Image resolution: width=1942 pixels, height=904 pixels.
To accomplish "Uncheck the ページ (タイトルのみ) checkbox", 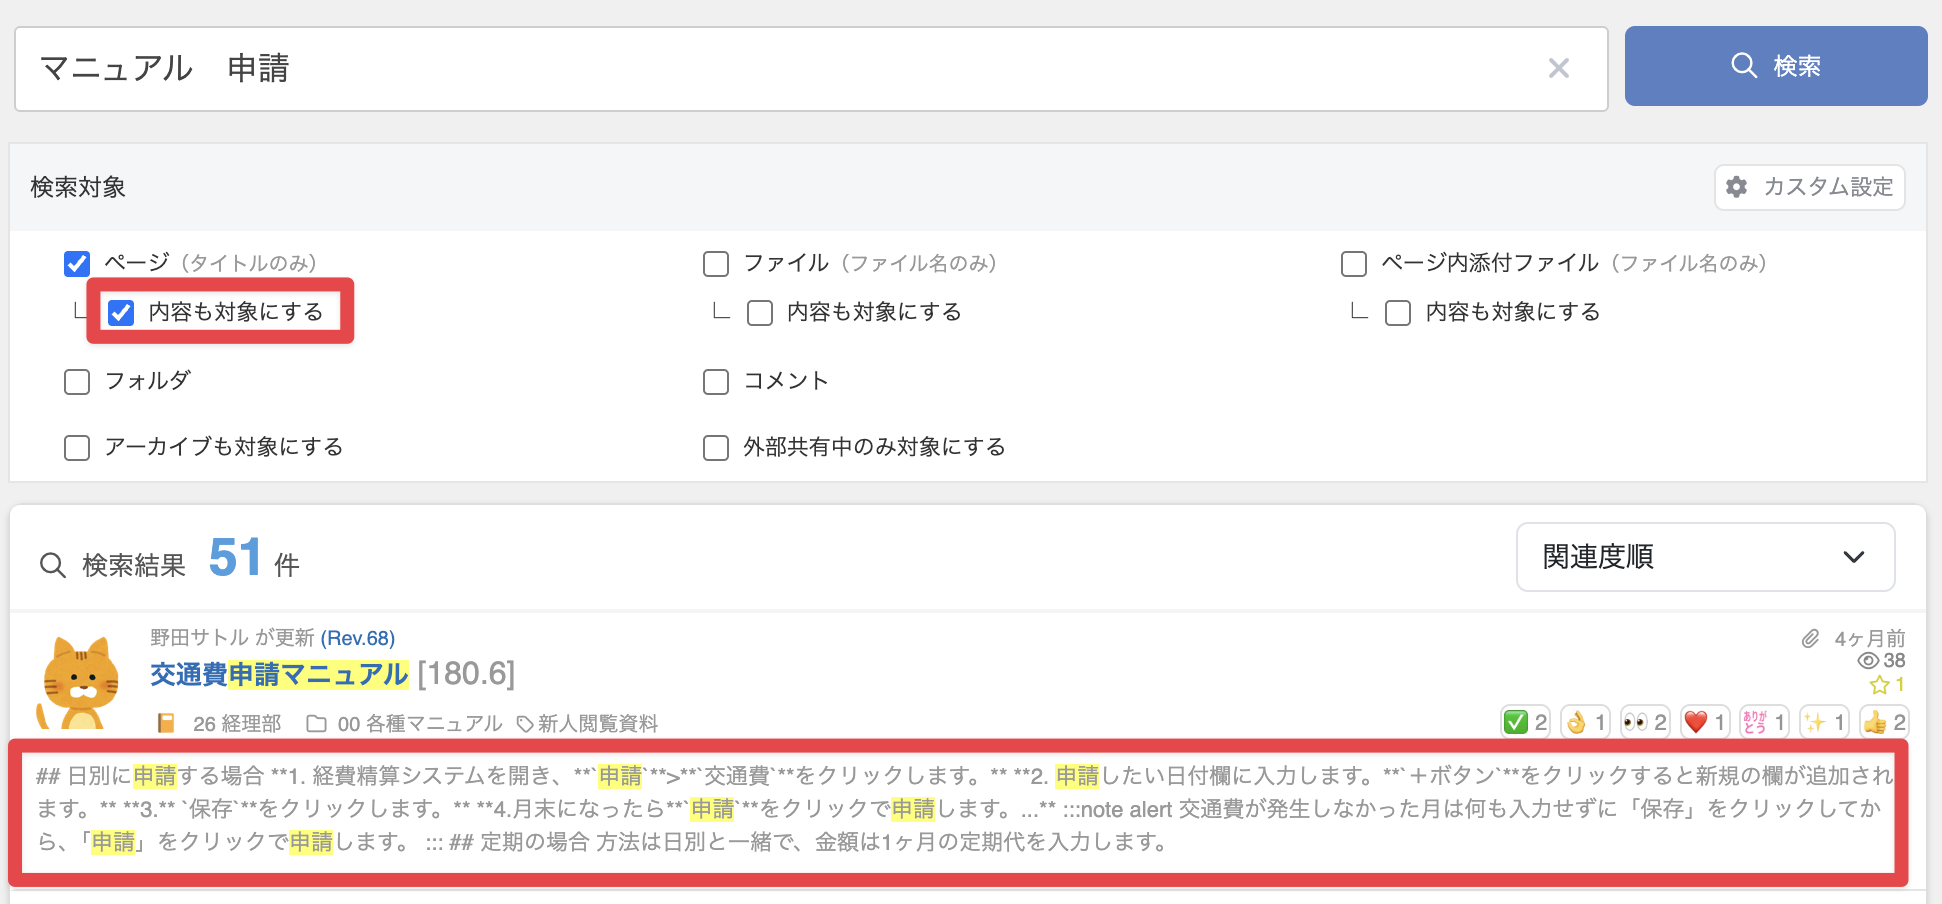I will coord(77,264).
